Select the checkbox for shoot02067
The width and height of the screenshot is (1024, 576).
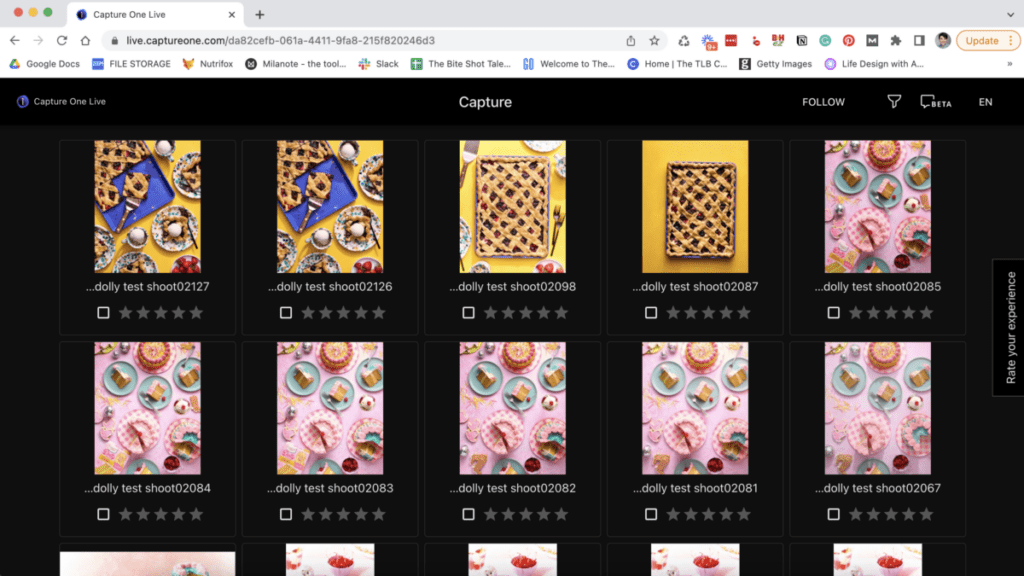click(x=833, y=515)
